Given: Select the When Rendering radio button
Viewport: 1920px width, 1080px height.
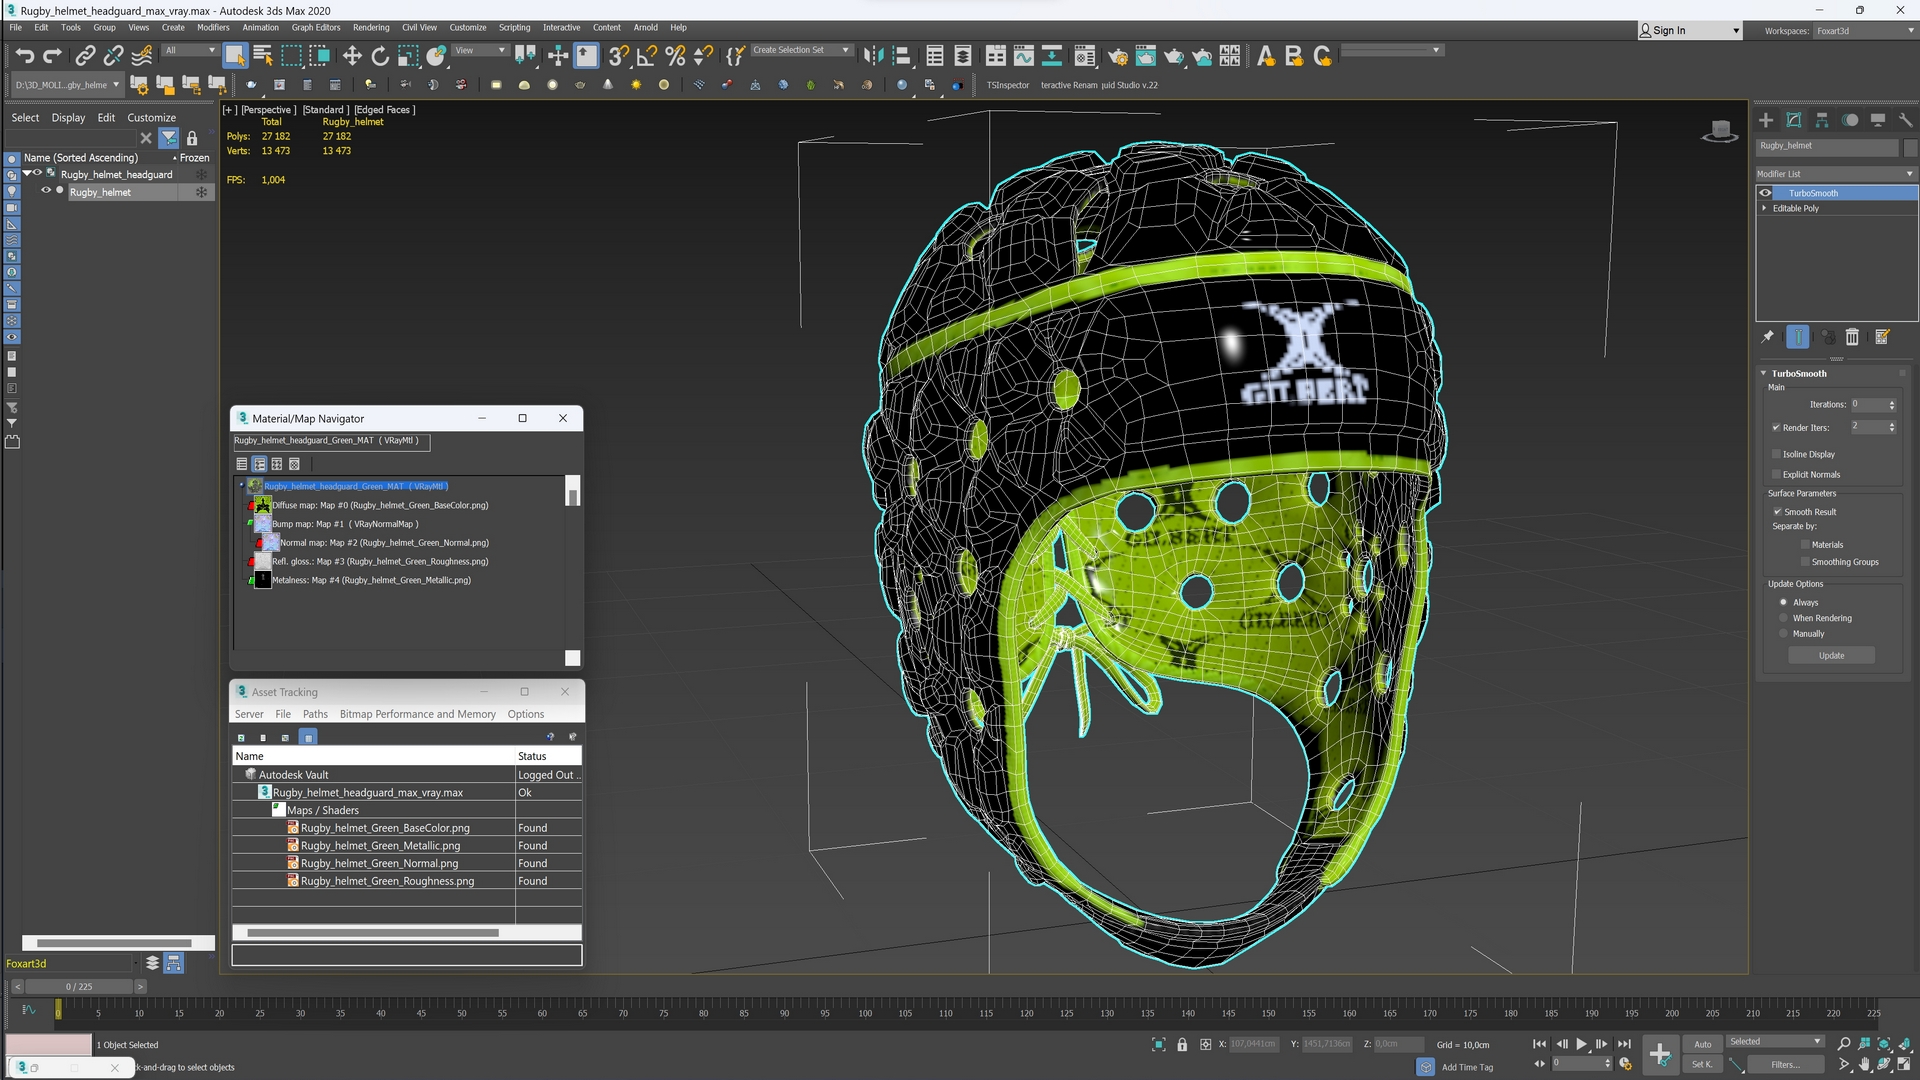Looking at the screenshot, I should pyautogui.click(x=1783, y=618).
